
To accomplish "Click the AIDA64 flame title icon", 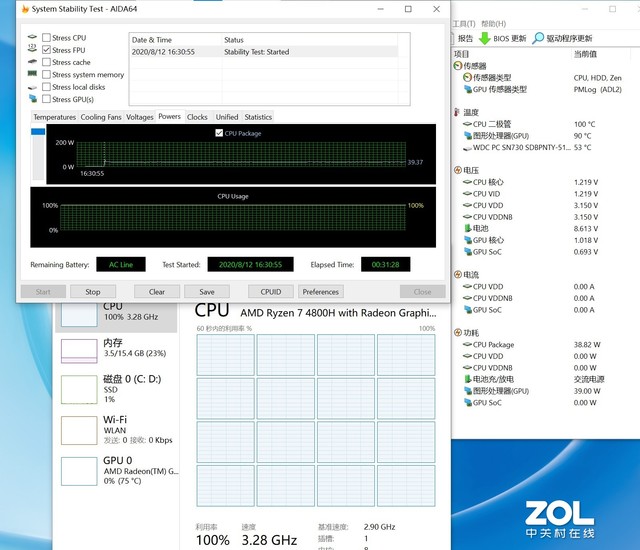I will click(24, 9).
